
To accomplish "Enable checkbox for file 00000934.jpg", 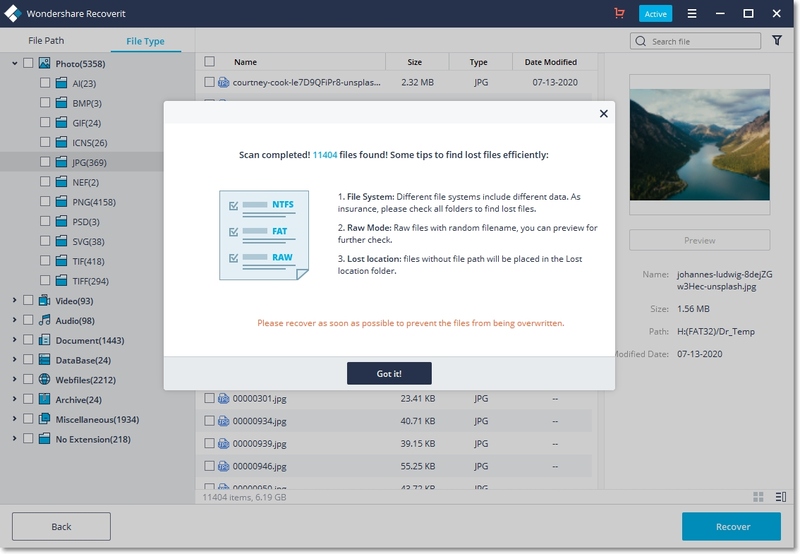I will (209, 421).
